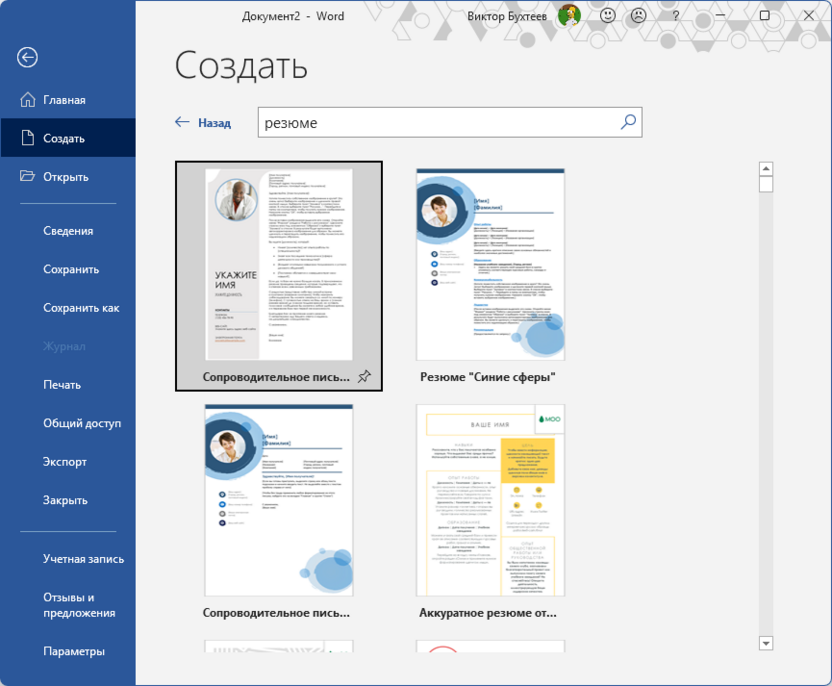The height and width of the screenshot is (686, 832).
Task: Open the Сведения menu entry
Action: [66, 230]
